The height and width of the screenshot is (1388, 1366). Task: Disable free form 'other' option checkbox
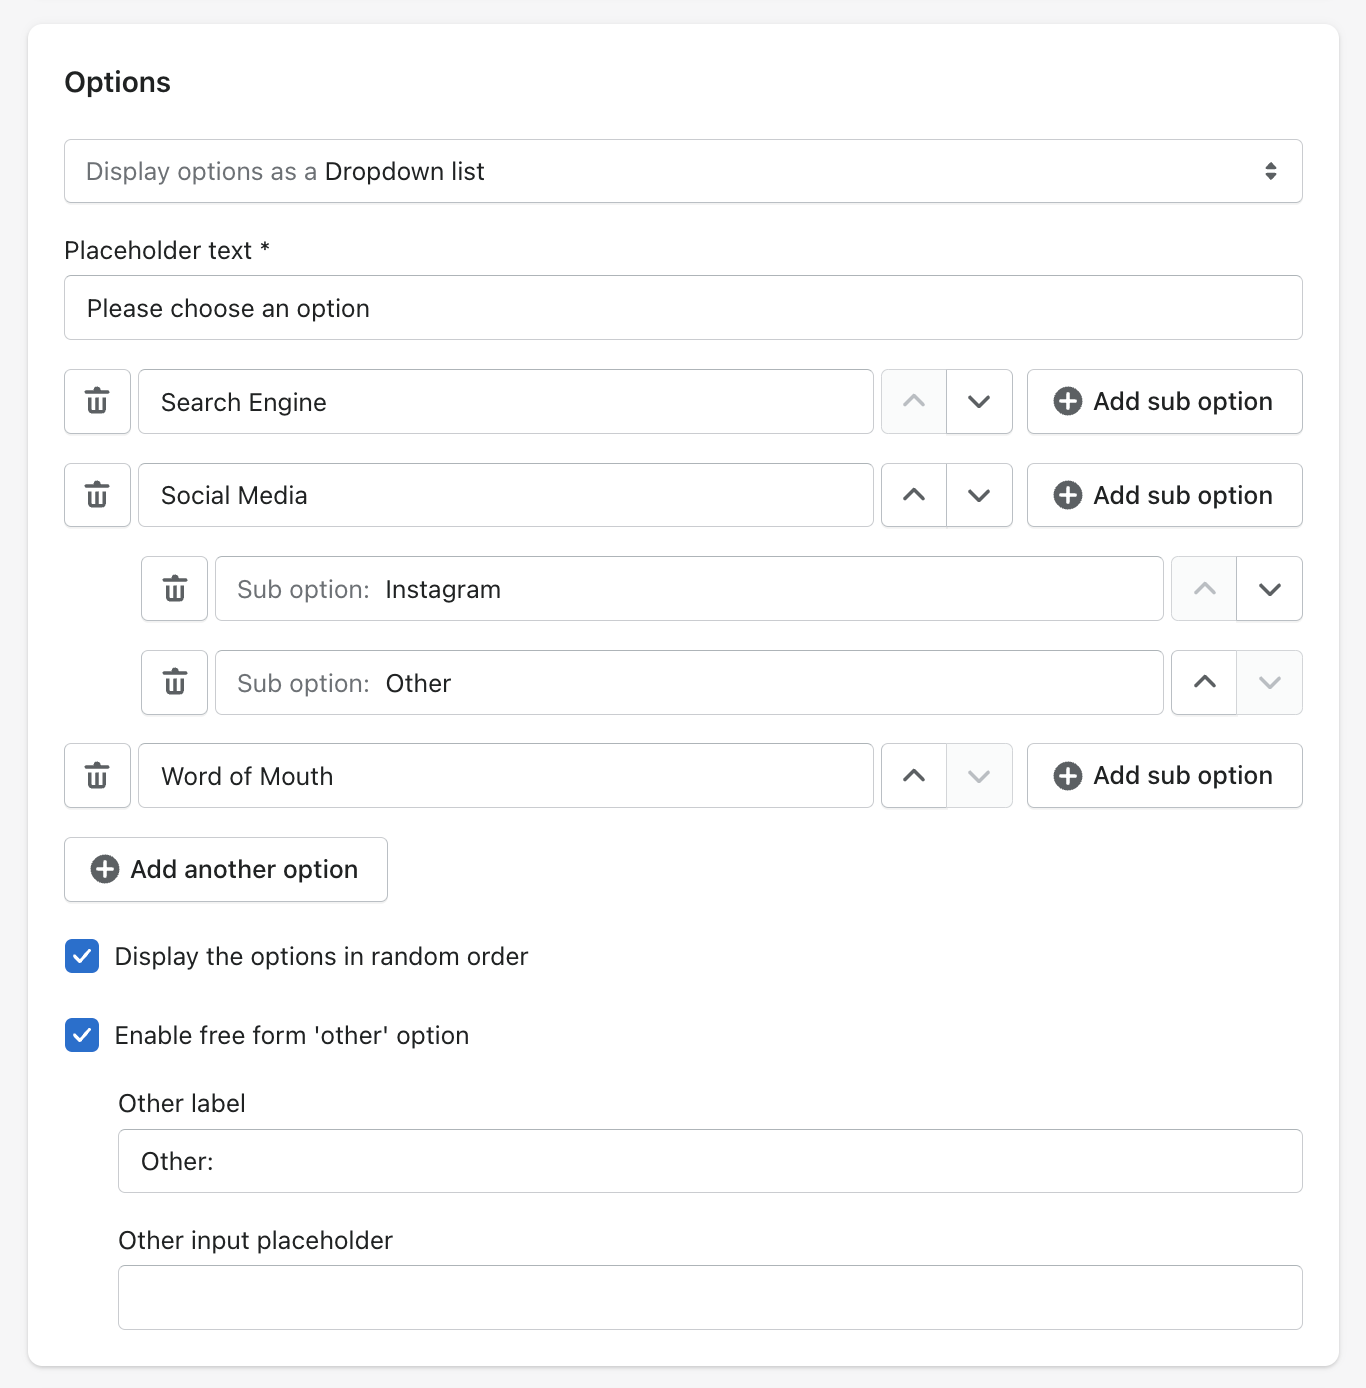pos(82,1035)
